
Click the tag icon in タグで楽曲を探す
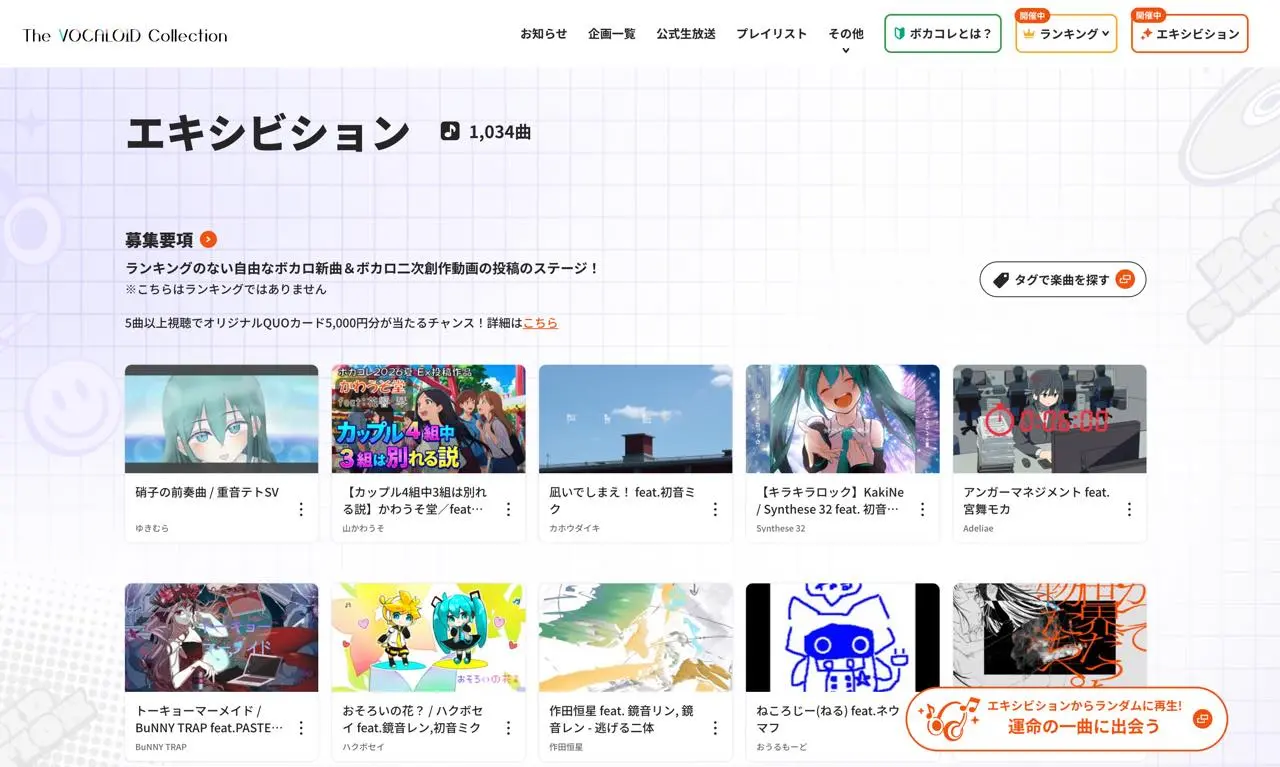tap(1001, 280)
